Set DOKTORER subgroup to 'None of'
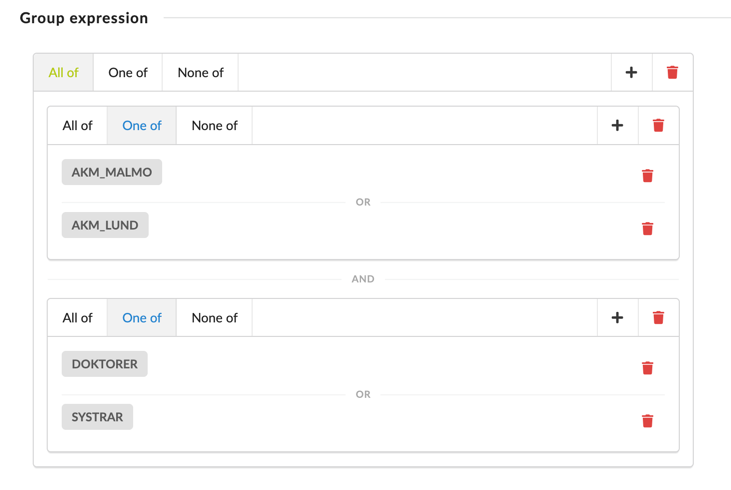This screenshot has width=731, height=490. [214, 317]
